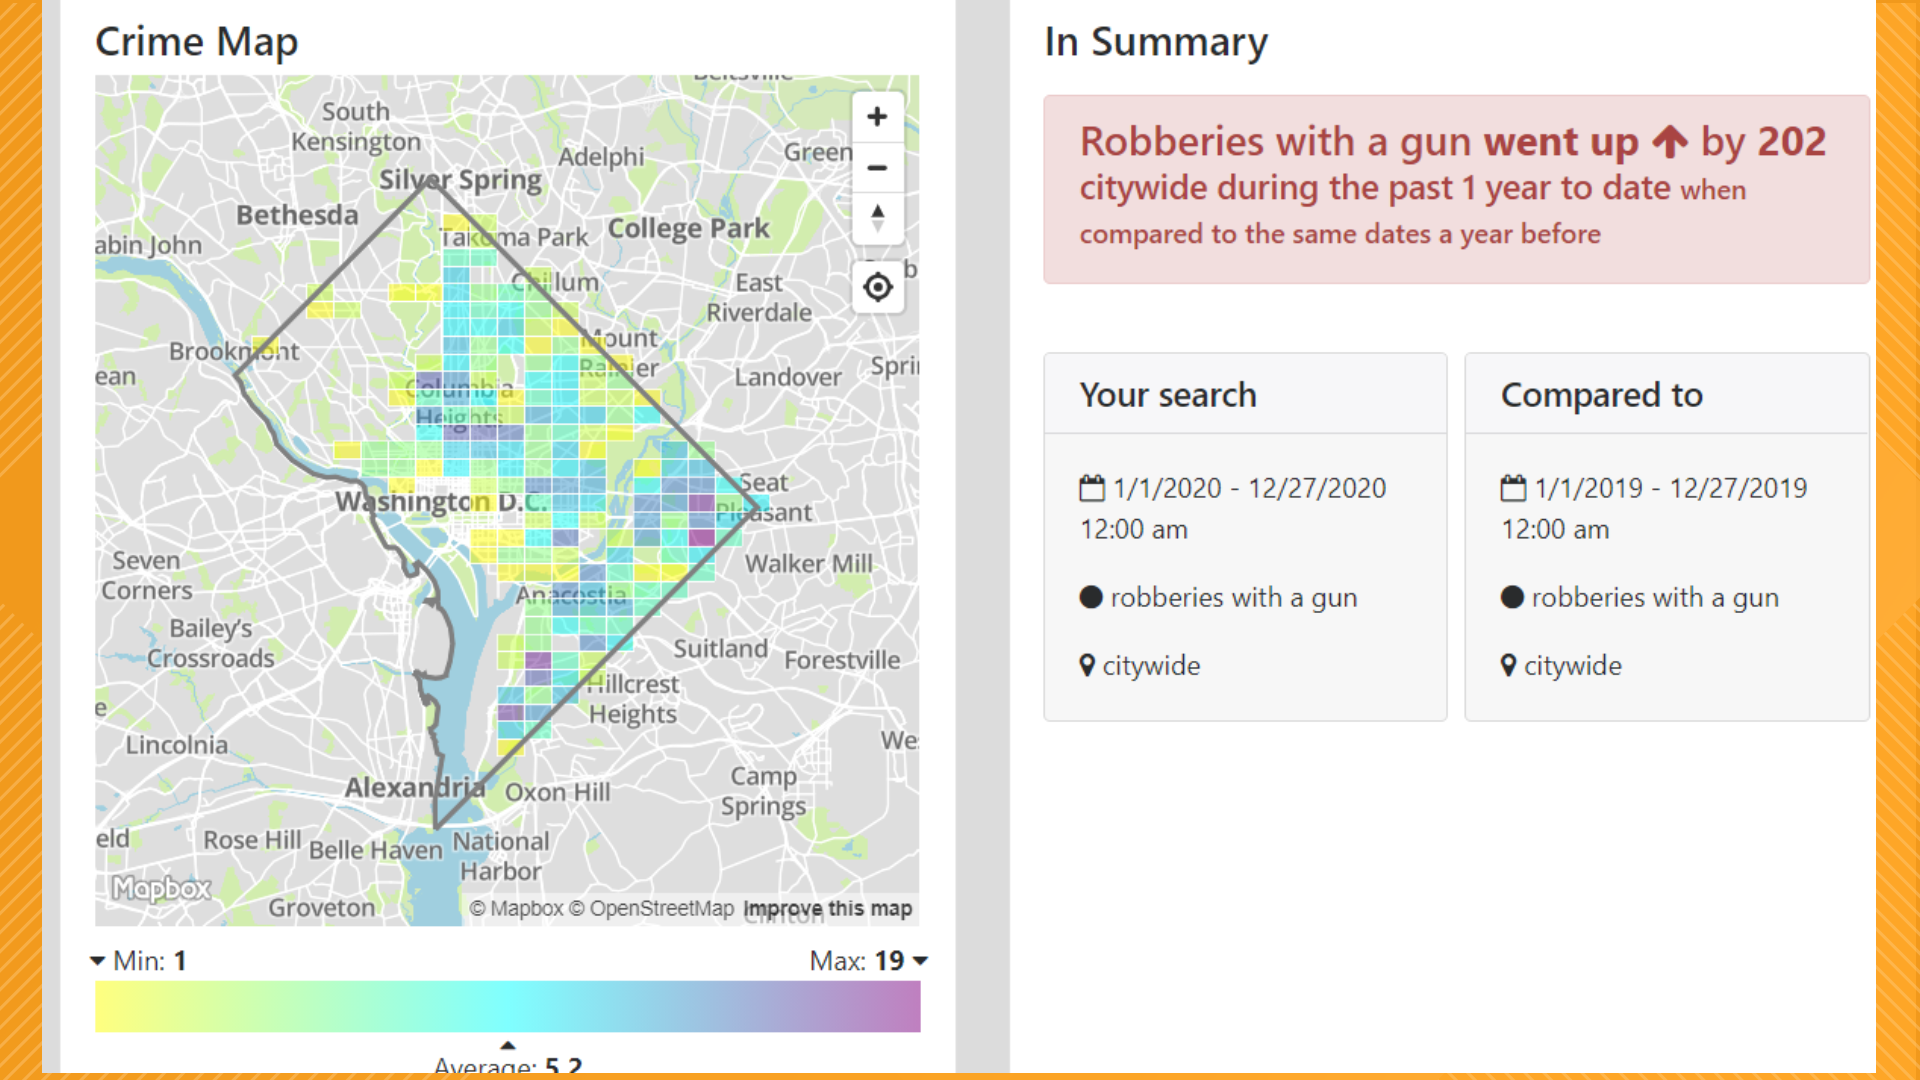This screenshot has width=1920, height=1080.
Task: Click the color gradient legend bar
Action: [507, 1006]
